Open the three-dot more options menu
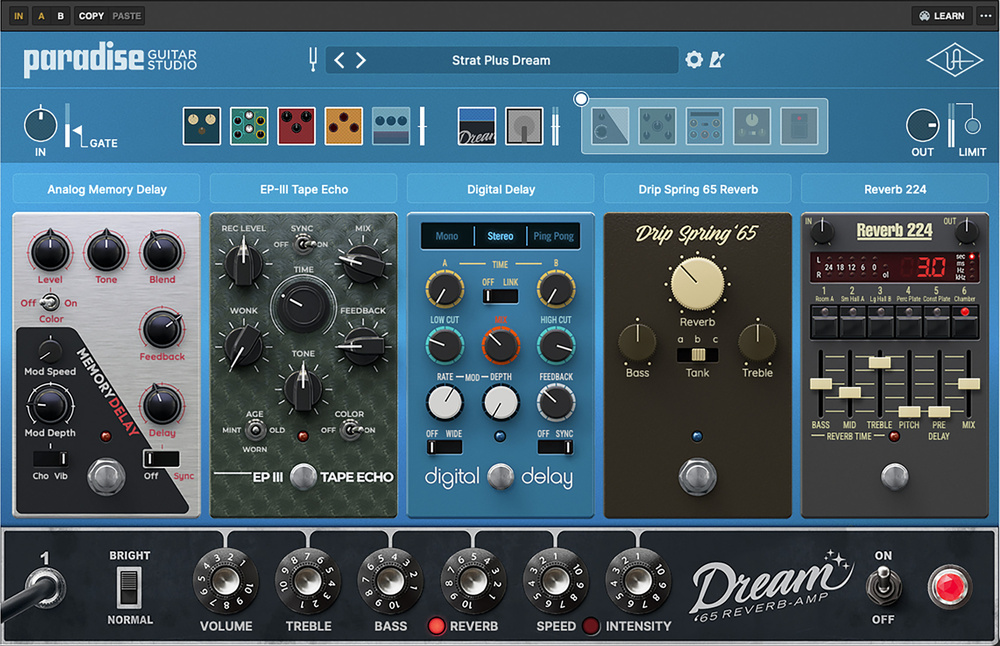 (x=985, y=16)
